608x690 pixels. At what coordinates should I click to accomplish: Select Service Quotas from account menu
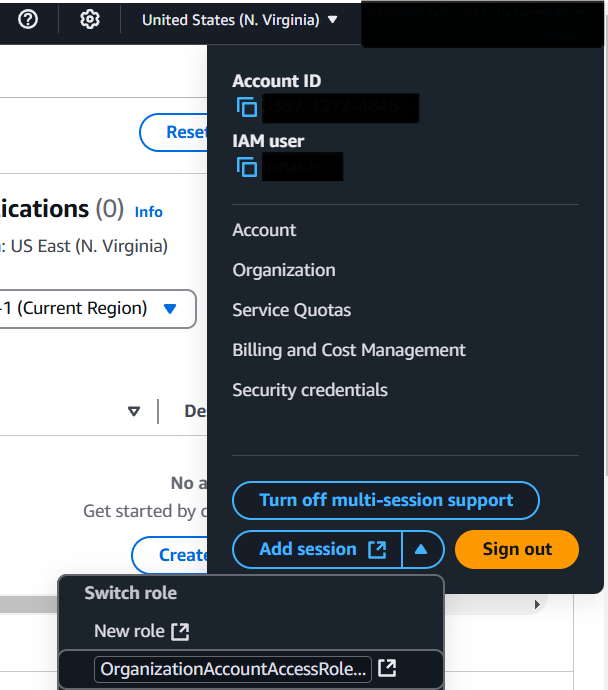(292, 310)
